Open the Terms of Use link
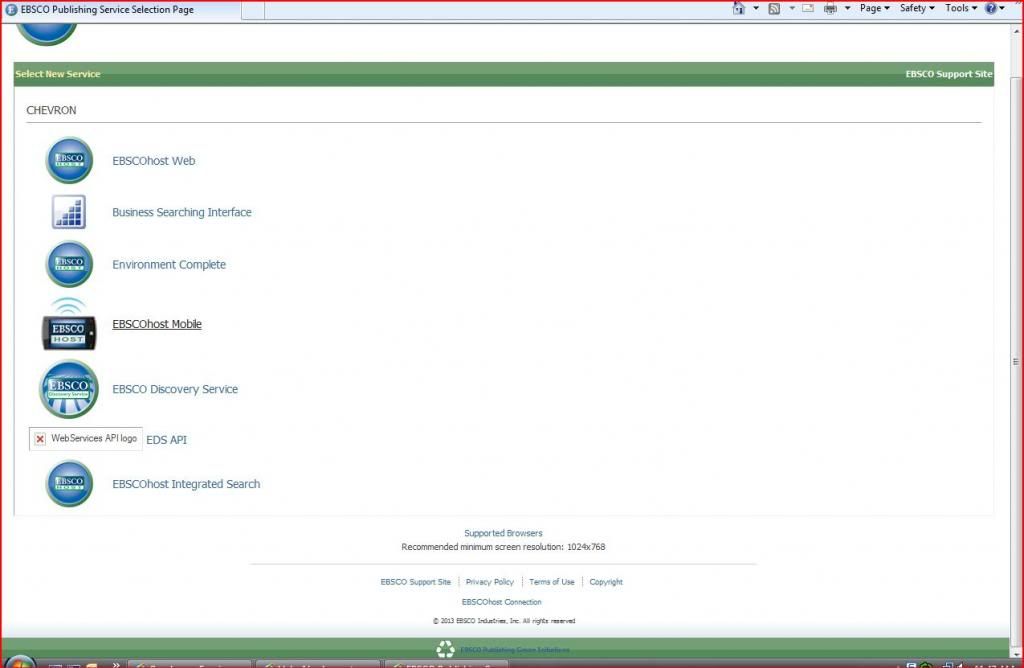Screen dimensions: 1024x668 click(x=552, y=582)
